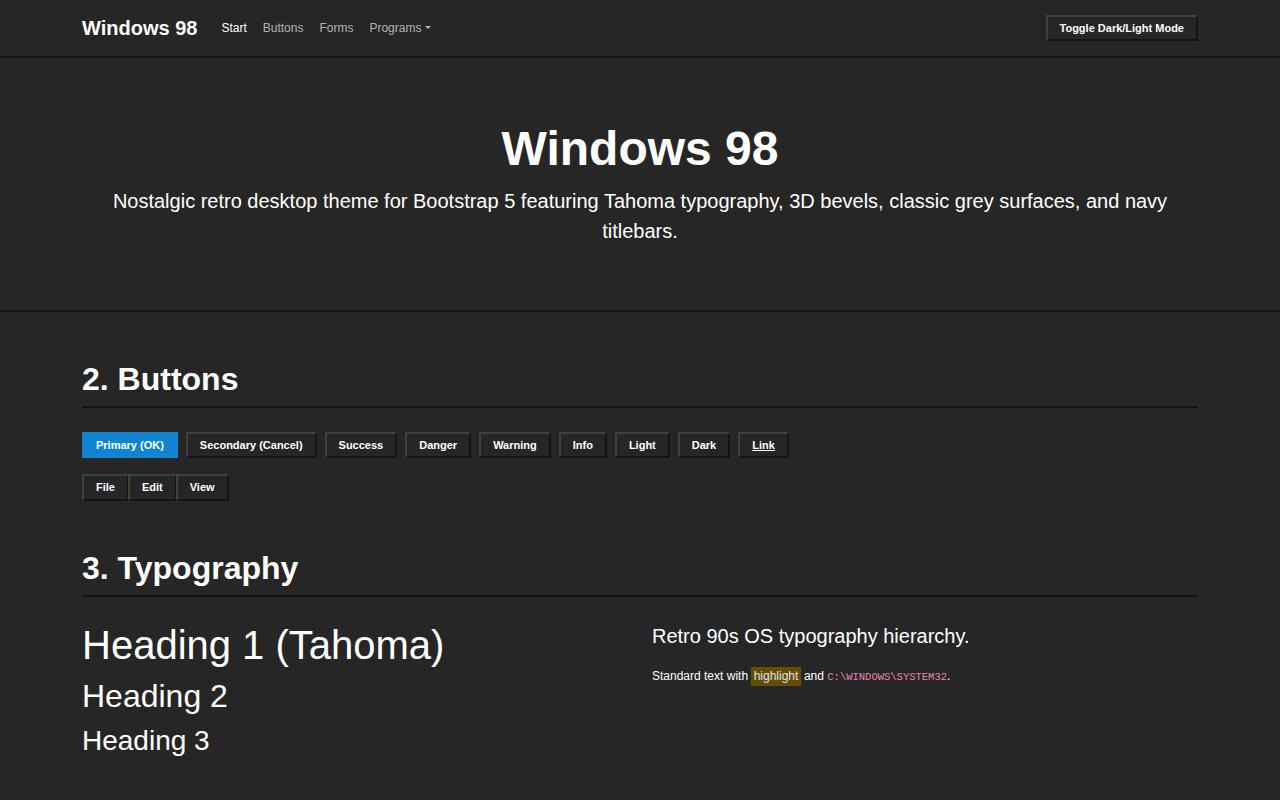Select View in the button group
1280x800 pixels.
point(202,487)
